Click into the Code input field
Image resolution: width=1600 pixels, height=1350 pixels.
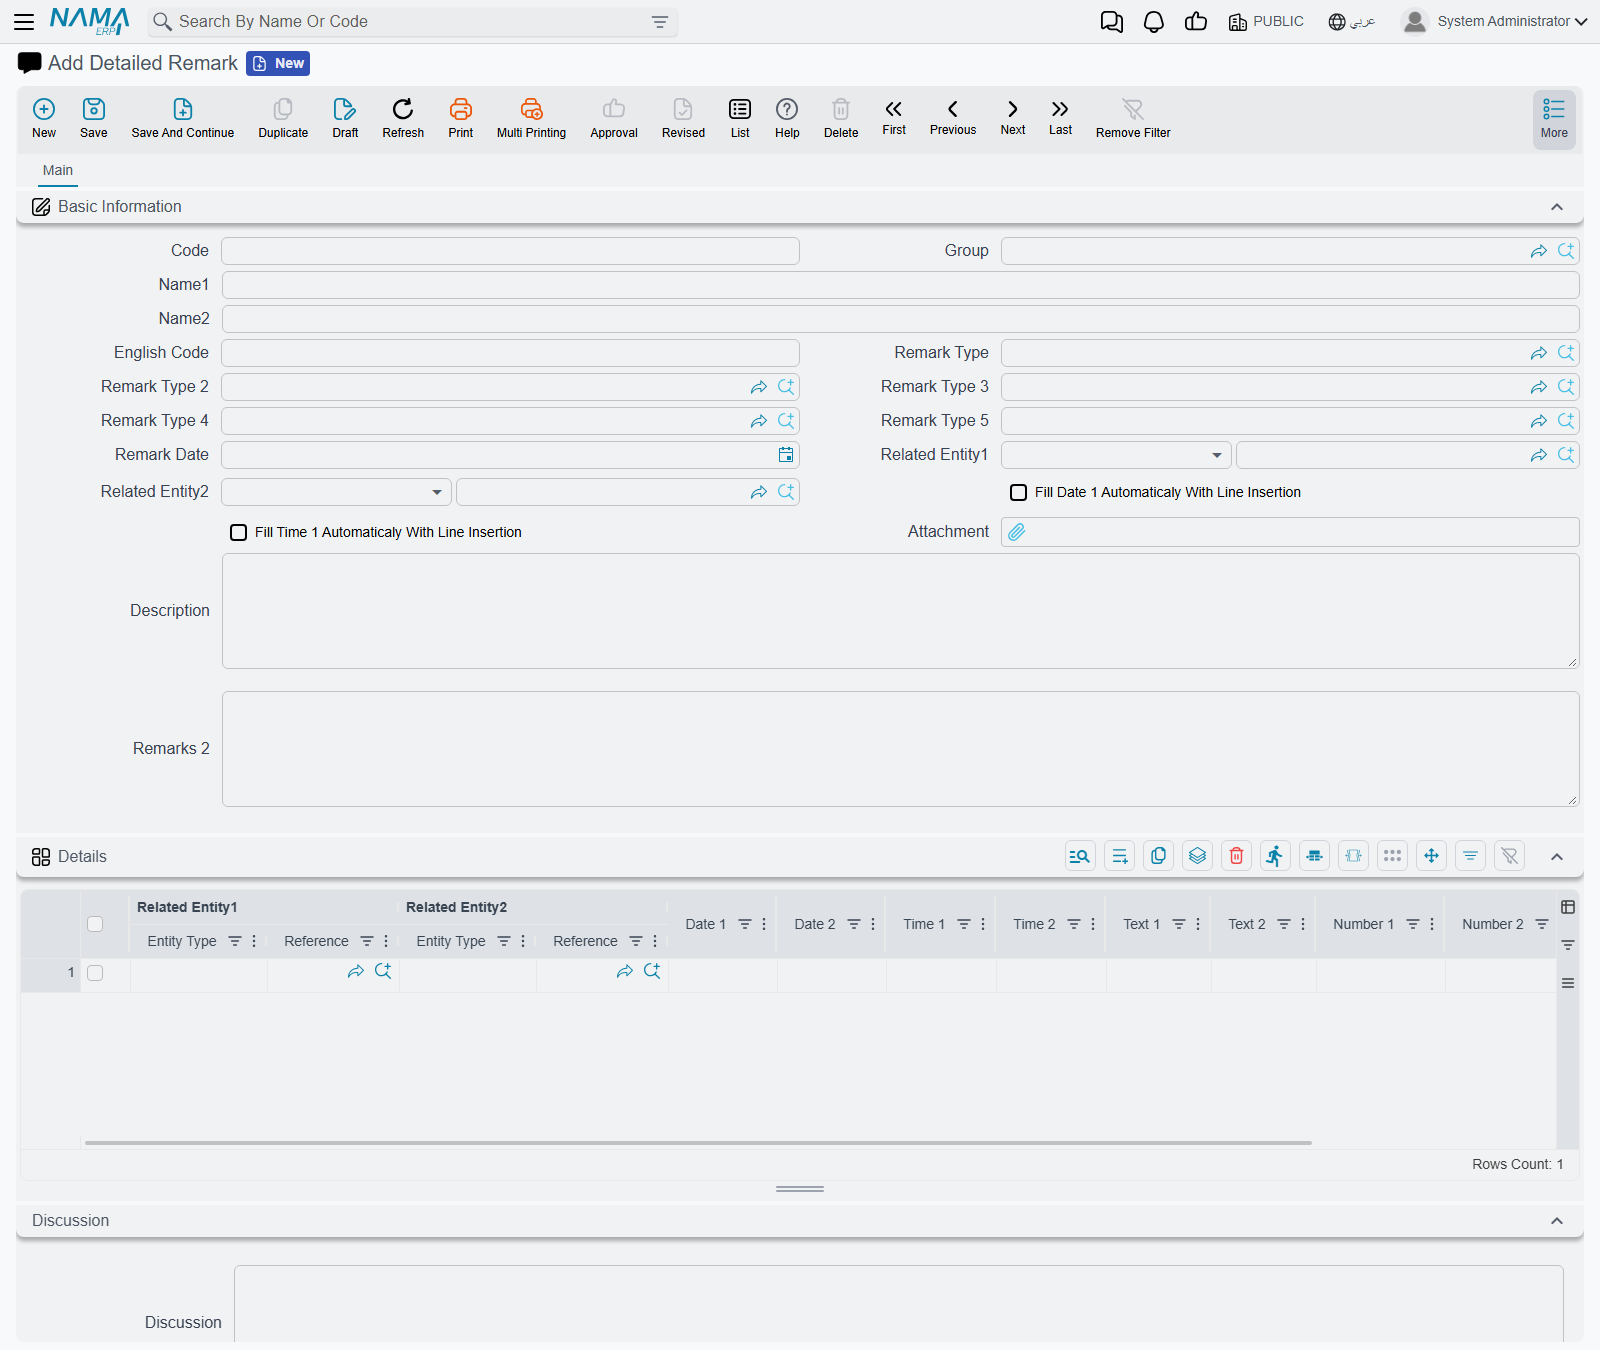pyautogui.click(x=510, y=251)
